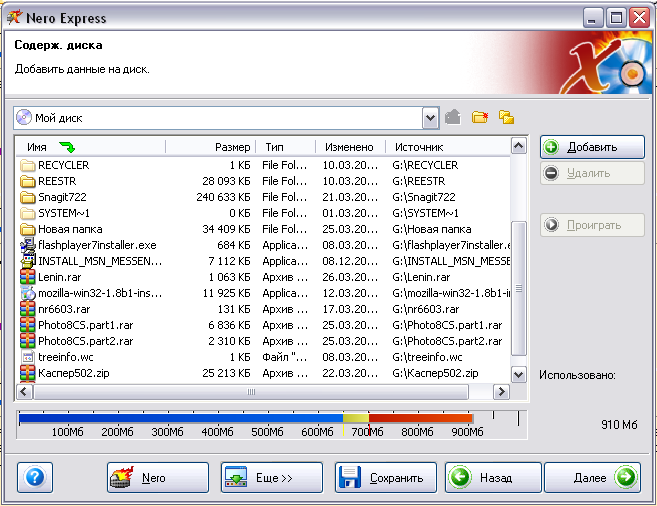
Task: Click the SYSTEM~1 folder icon
Action: tap(28, 213)
